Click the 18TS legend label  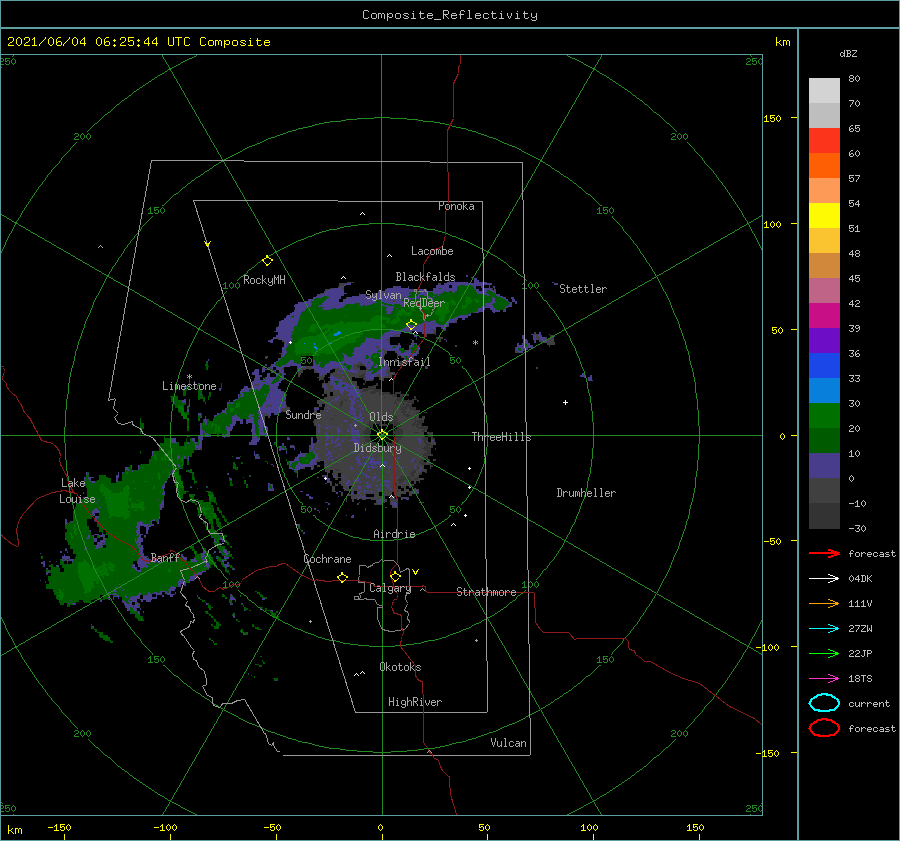pos(860,679)
